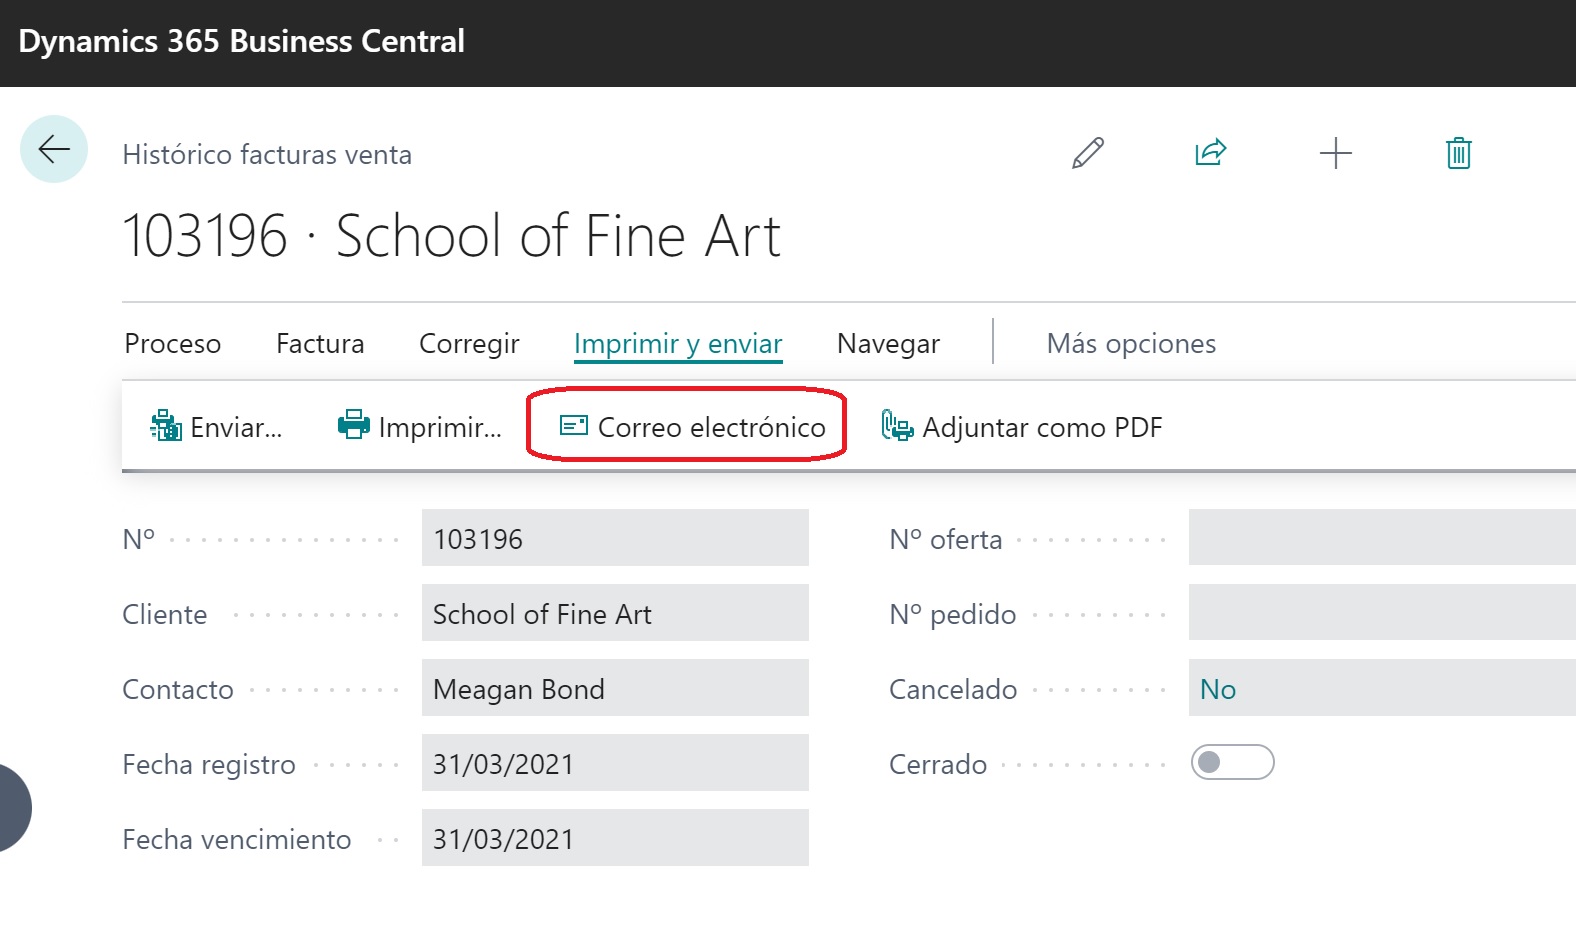Click Dynamics 365 Business Central title
The height and width of the screenshot is (942, 1576).
(241, 42)
